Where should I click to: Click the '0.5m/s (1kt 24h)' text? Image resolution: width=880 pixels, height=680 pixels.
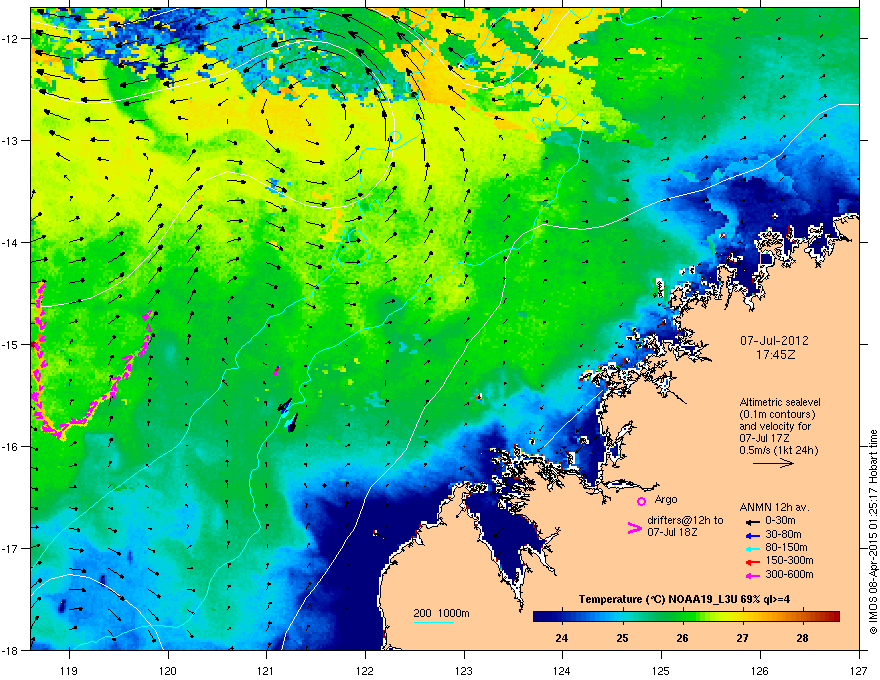pyautogui.click(x=778, y=450)
